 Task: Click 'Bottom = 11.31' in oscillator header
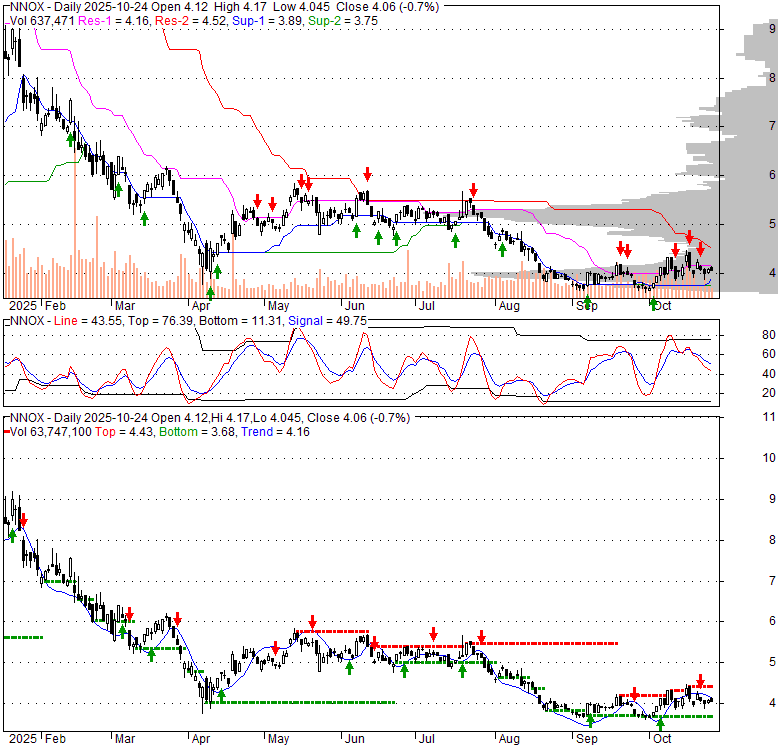[240, 321]
